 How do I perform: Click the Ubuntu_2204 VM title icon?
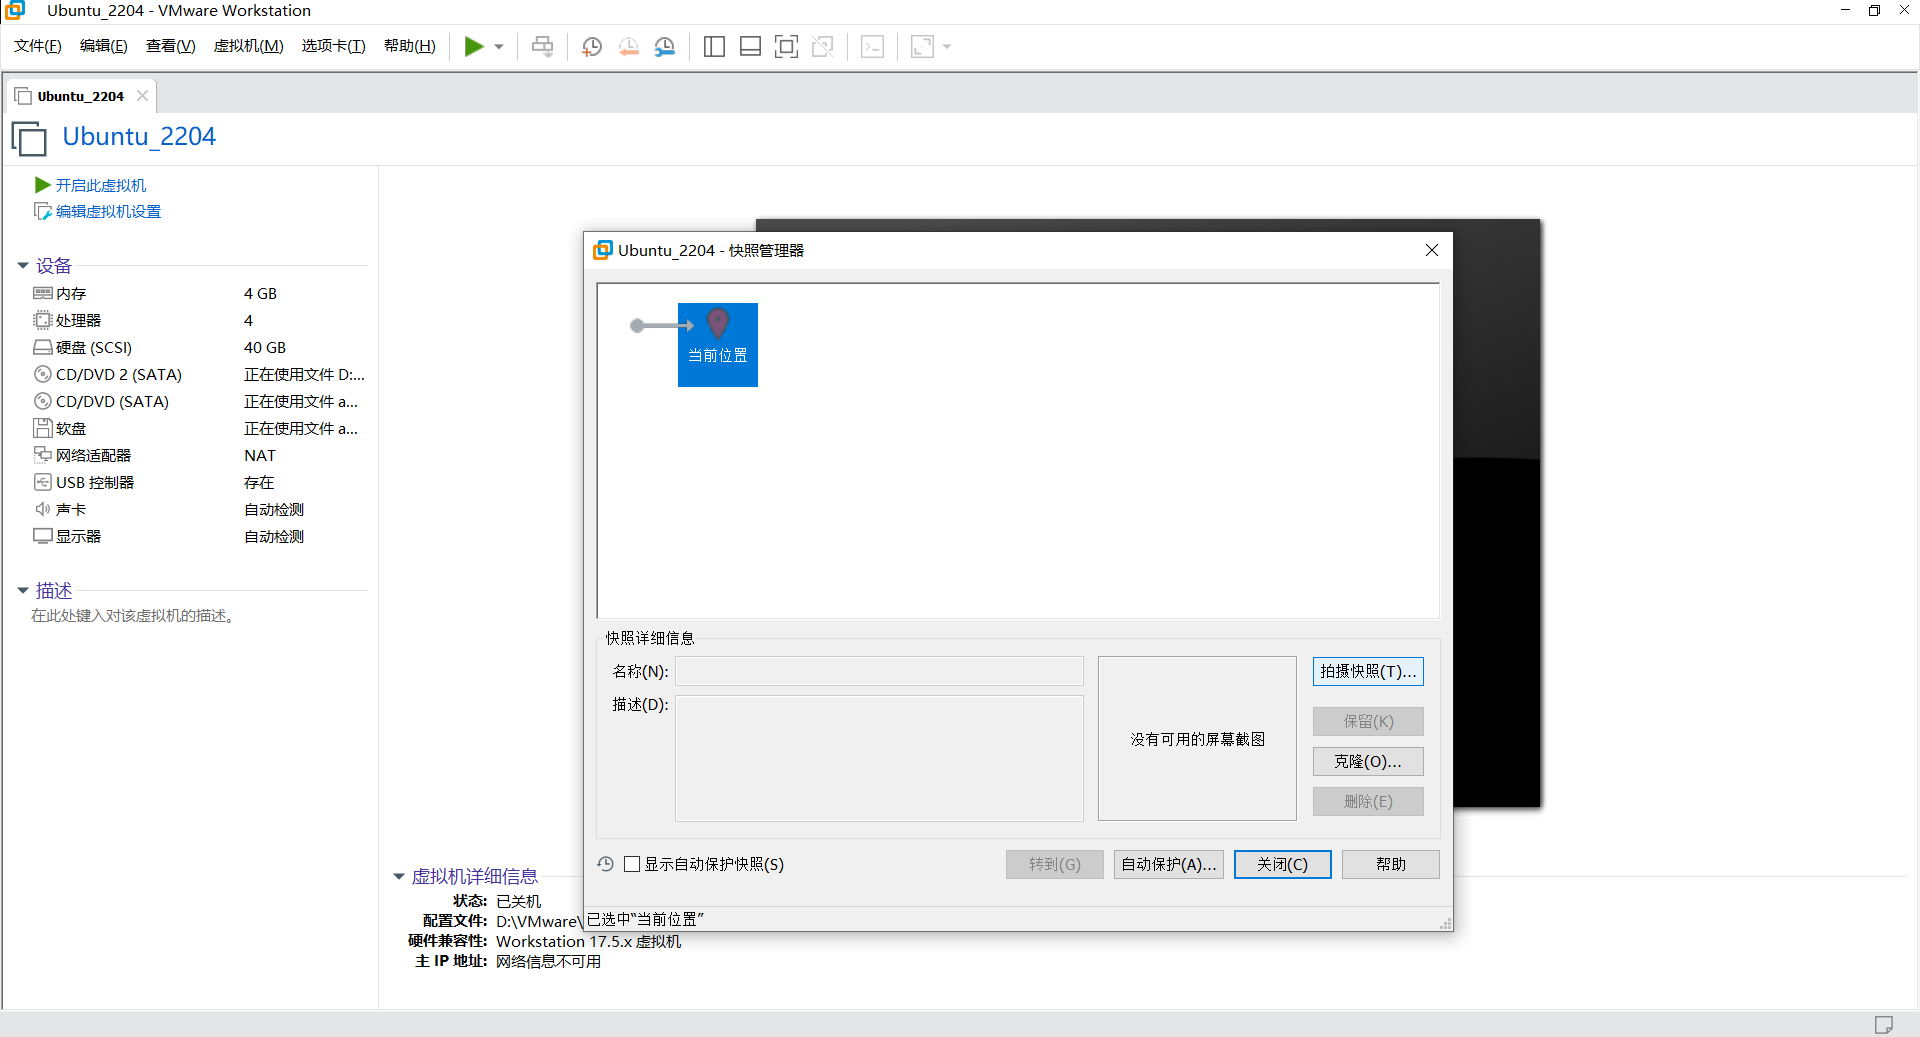click(30, 138)
